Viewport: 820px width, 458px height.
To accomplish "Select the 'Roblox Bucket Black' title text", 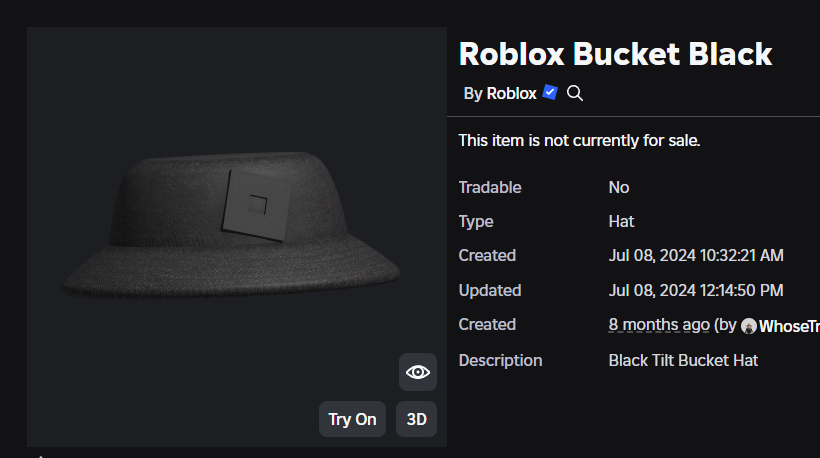I will 615,54.
